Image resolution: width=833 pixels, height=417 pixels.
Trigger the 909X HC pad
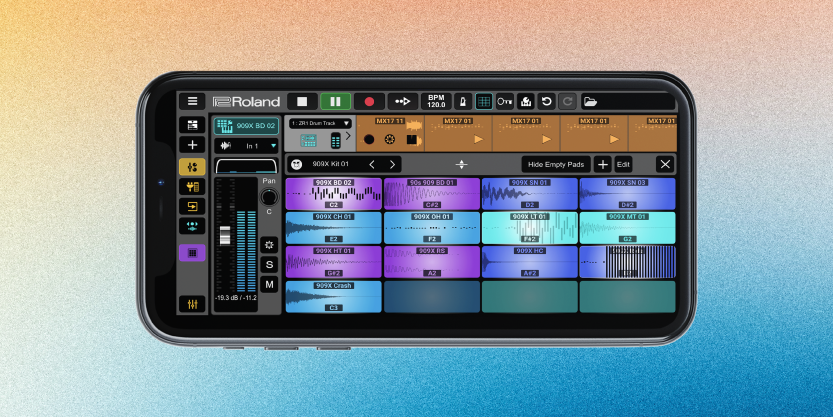[x=530, y=262]
